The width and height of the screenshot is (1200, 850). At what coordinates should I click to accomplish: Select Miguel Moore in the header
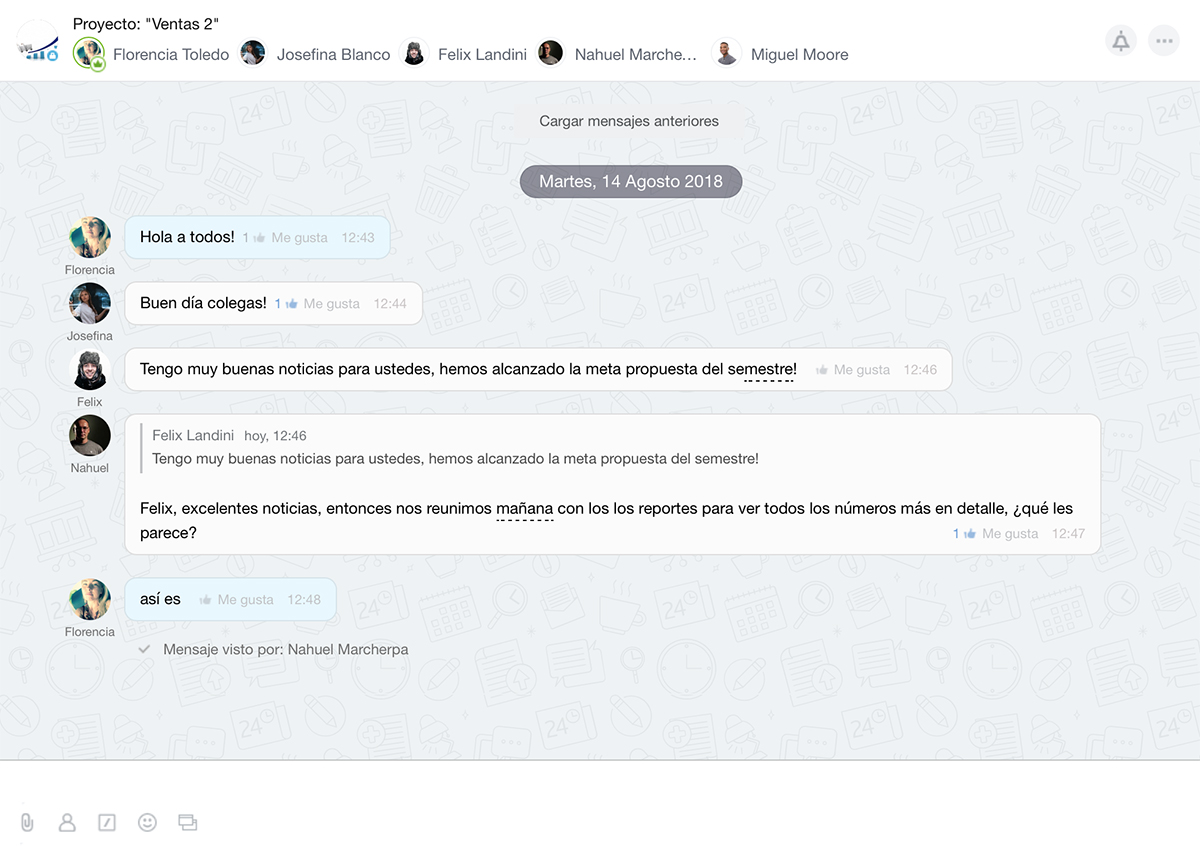799,55
